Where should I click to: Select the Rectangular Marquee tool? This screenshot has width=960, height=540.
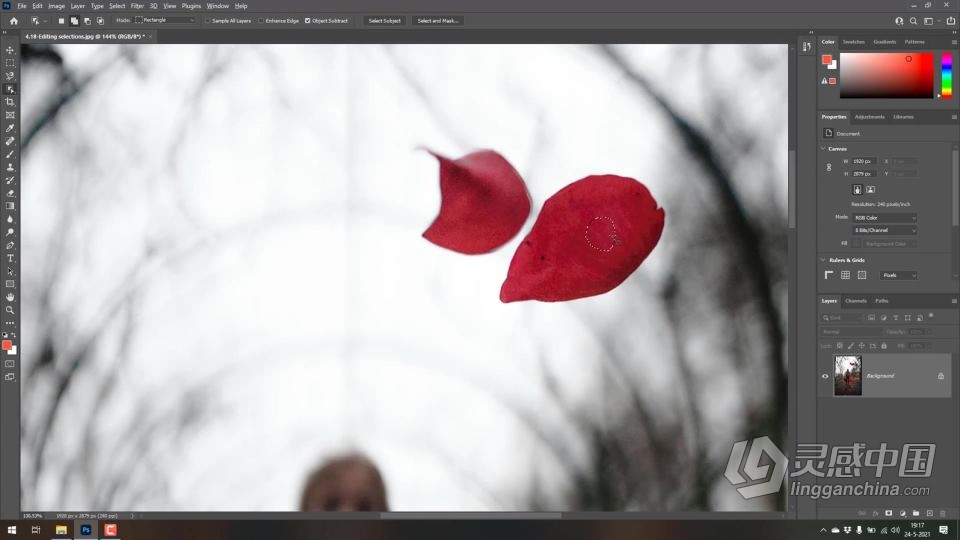[10, 63]
